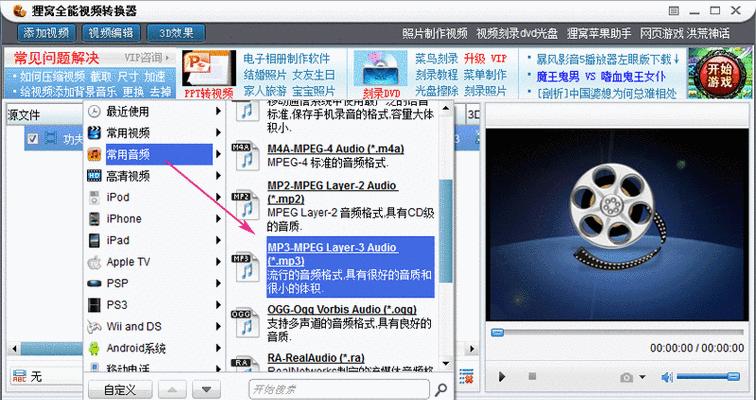Click the 常用音频 music note icon
The height and width of the screenshot is (400, 756).
click(94, 154)
